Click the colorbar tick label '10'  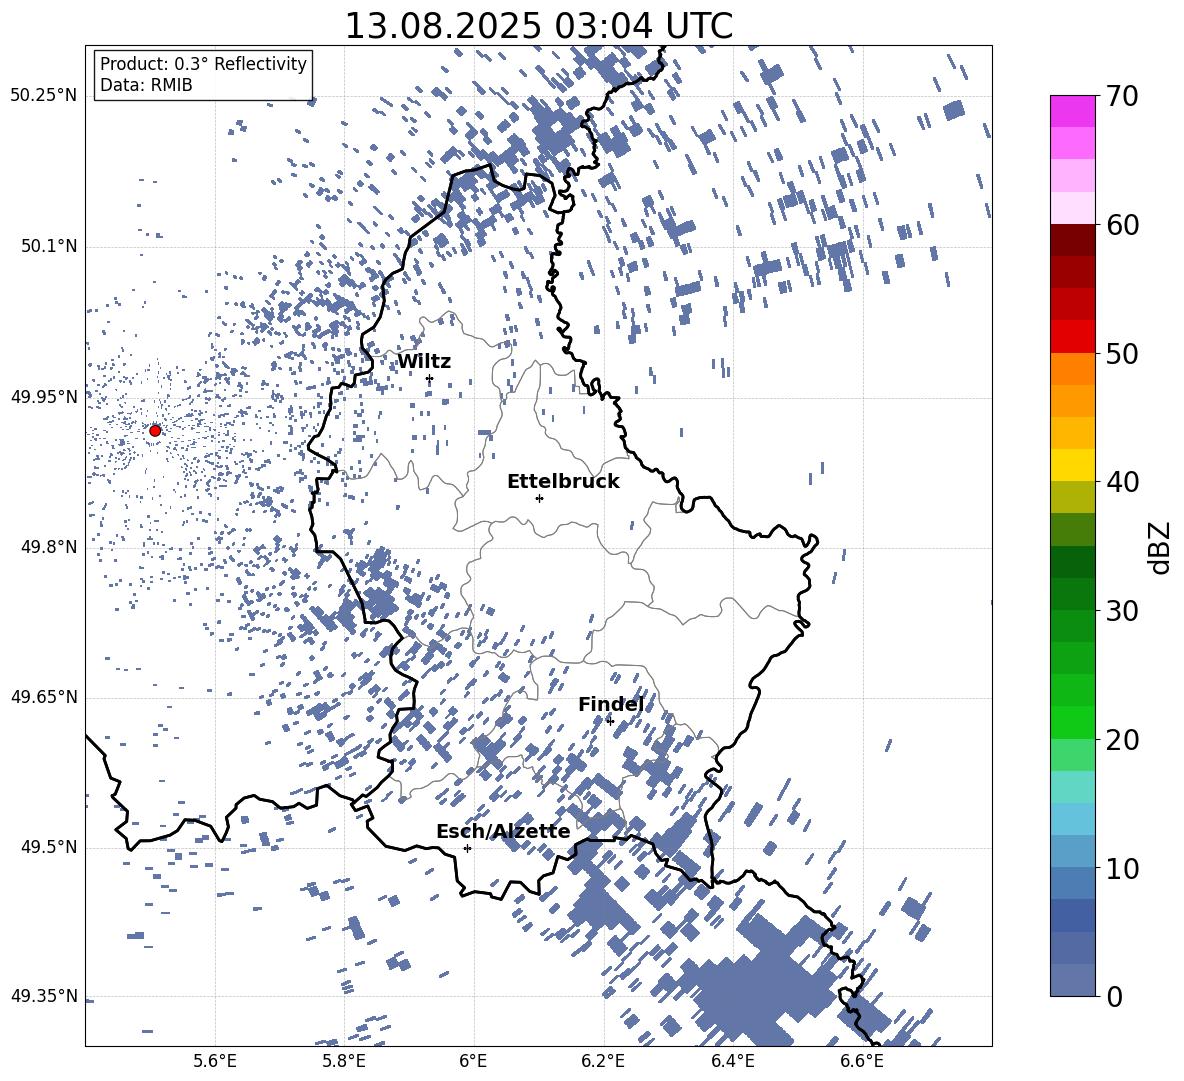[1122, 868]
